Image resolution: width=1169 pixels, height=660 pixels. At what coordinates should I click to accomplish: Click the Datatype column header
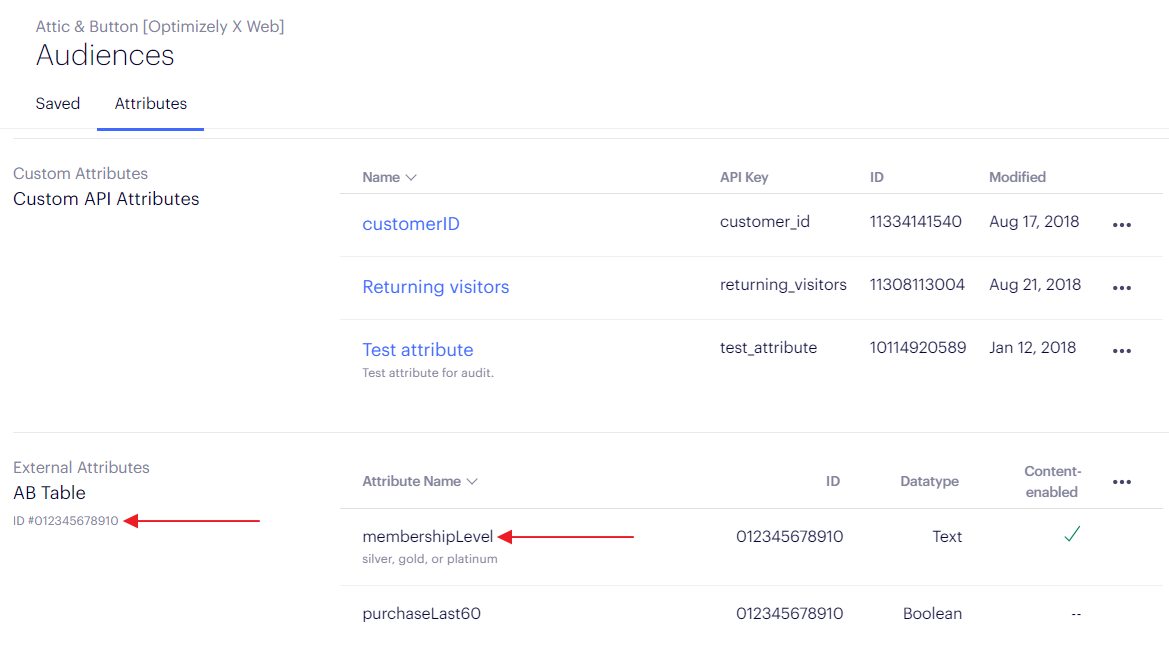click(x=929, y=481)
